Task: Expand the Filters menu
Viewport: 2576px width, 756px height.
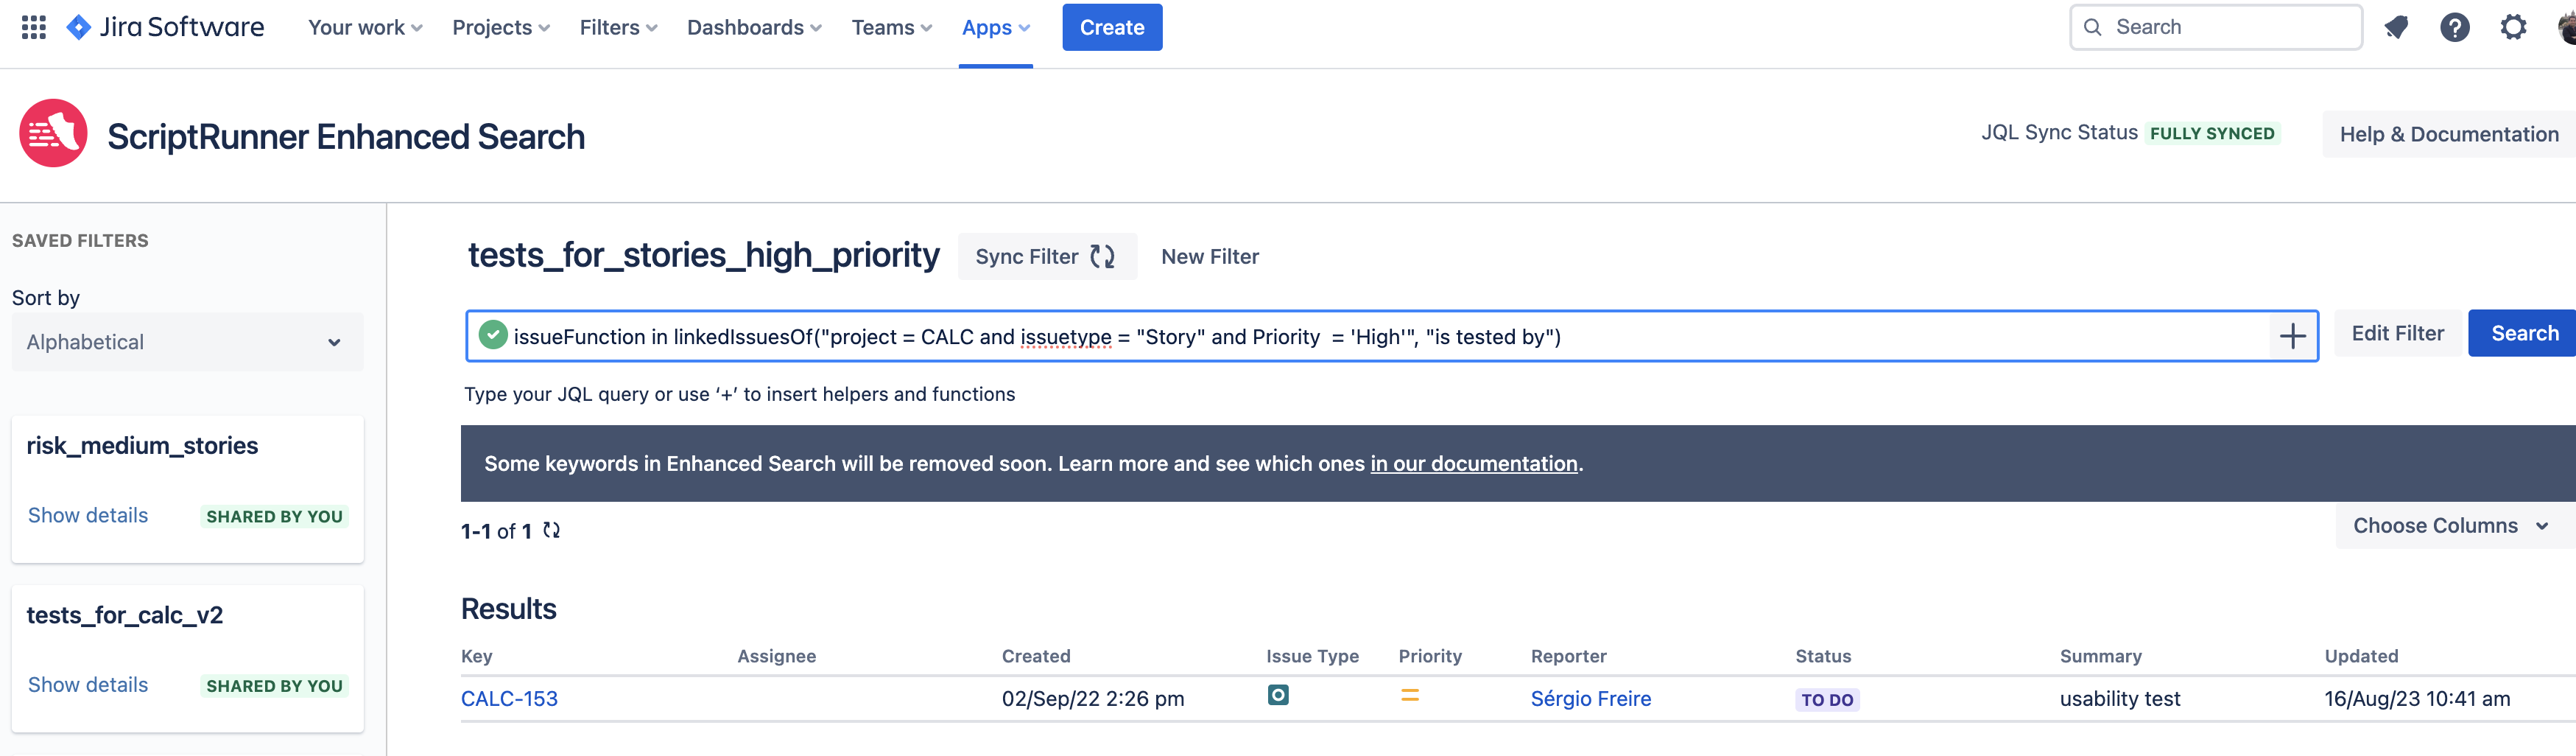Action: point(618,27)
